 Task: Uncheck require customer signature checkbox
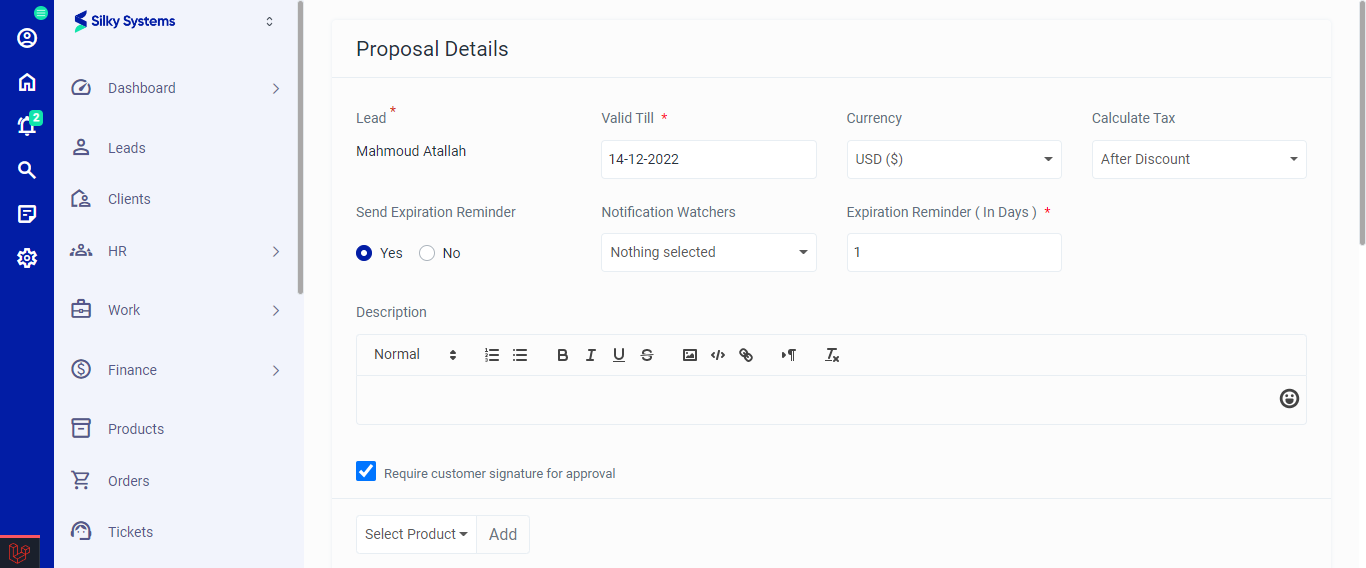[366, 471]
